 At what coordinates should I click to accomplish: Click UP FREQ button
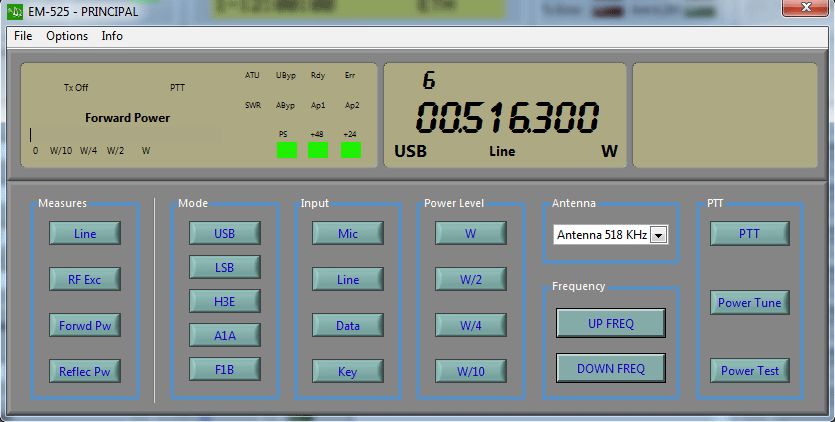611,323
